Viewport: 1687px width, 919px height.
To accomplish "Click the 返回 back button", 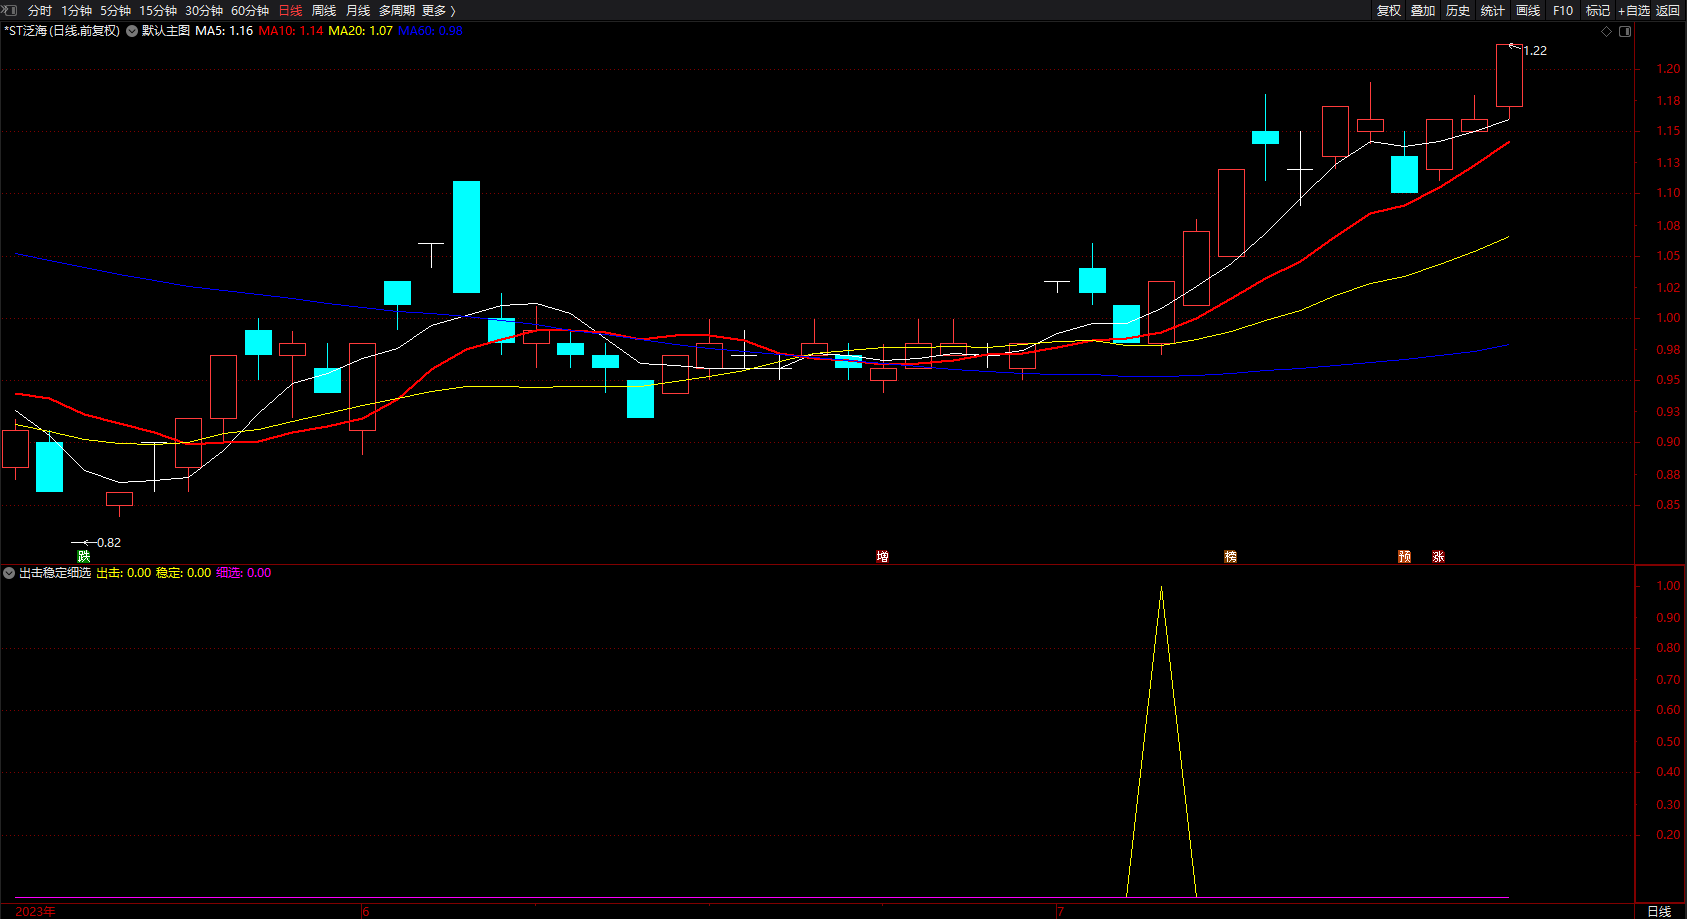I will pos(1668,10).
